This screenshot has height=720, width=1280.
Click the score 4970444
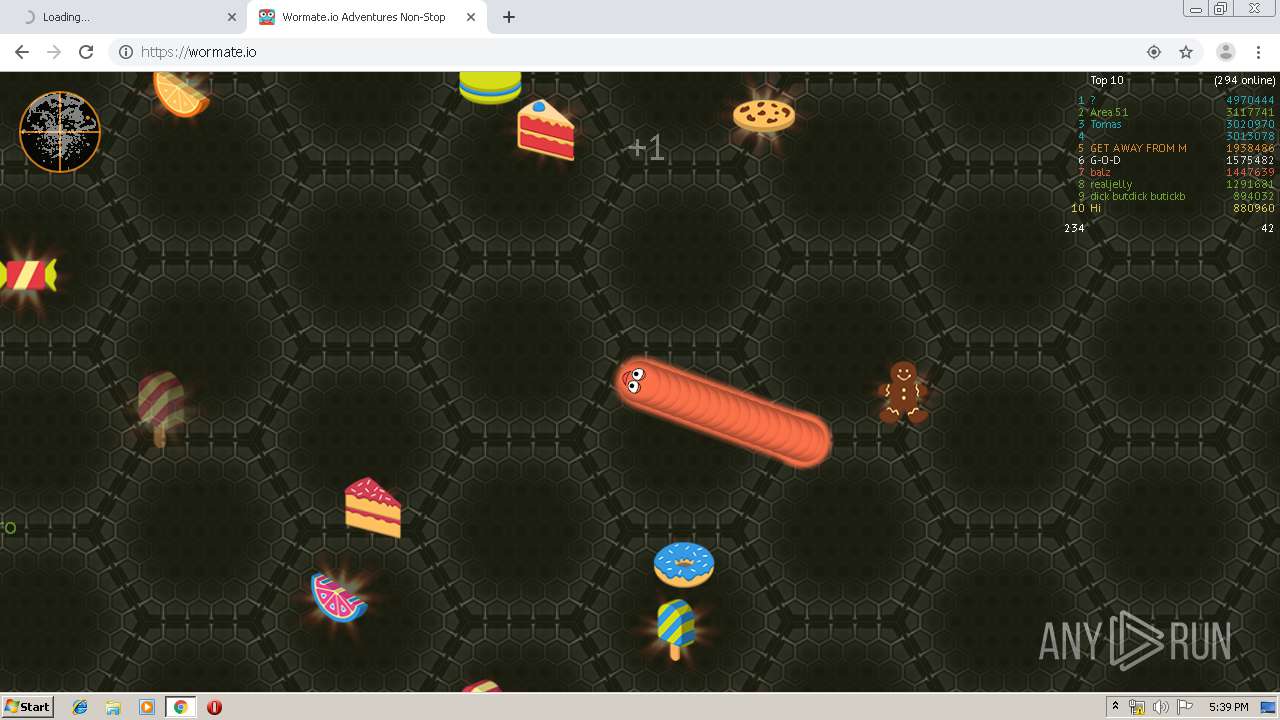pyautogui.click(x=1251, y=100)
